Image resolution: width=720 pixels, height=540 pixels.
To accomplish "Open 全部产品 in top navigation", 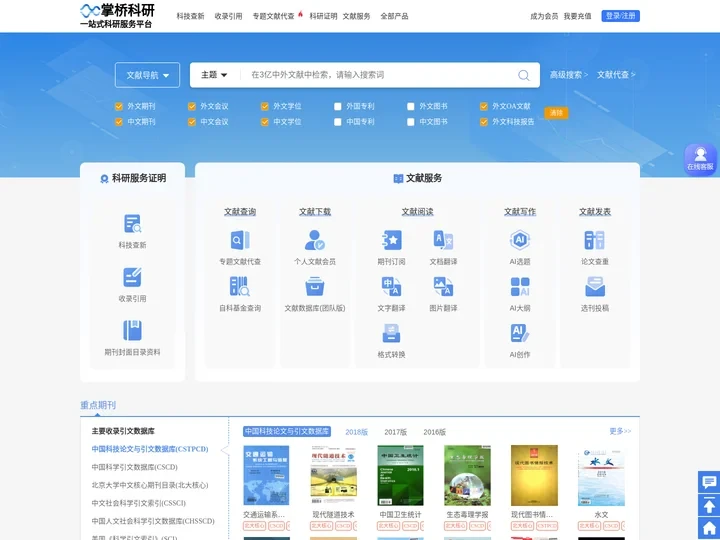I will [x=394, y=16].
